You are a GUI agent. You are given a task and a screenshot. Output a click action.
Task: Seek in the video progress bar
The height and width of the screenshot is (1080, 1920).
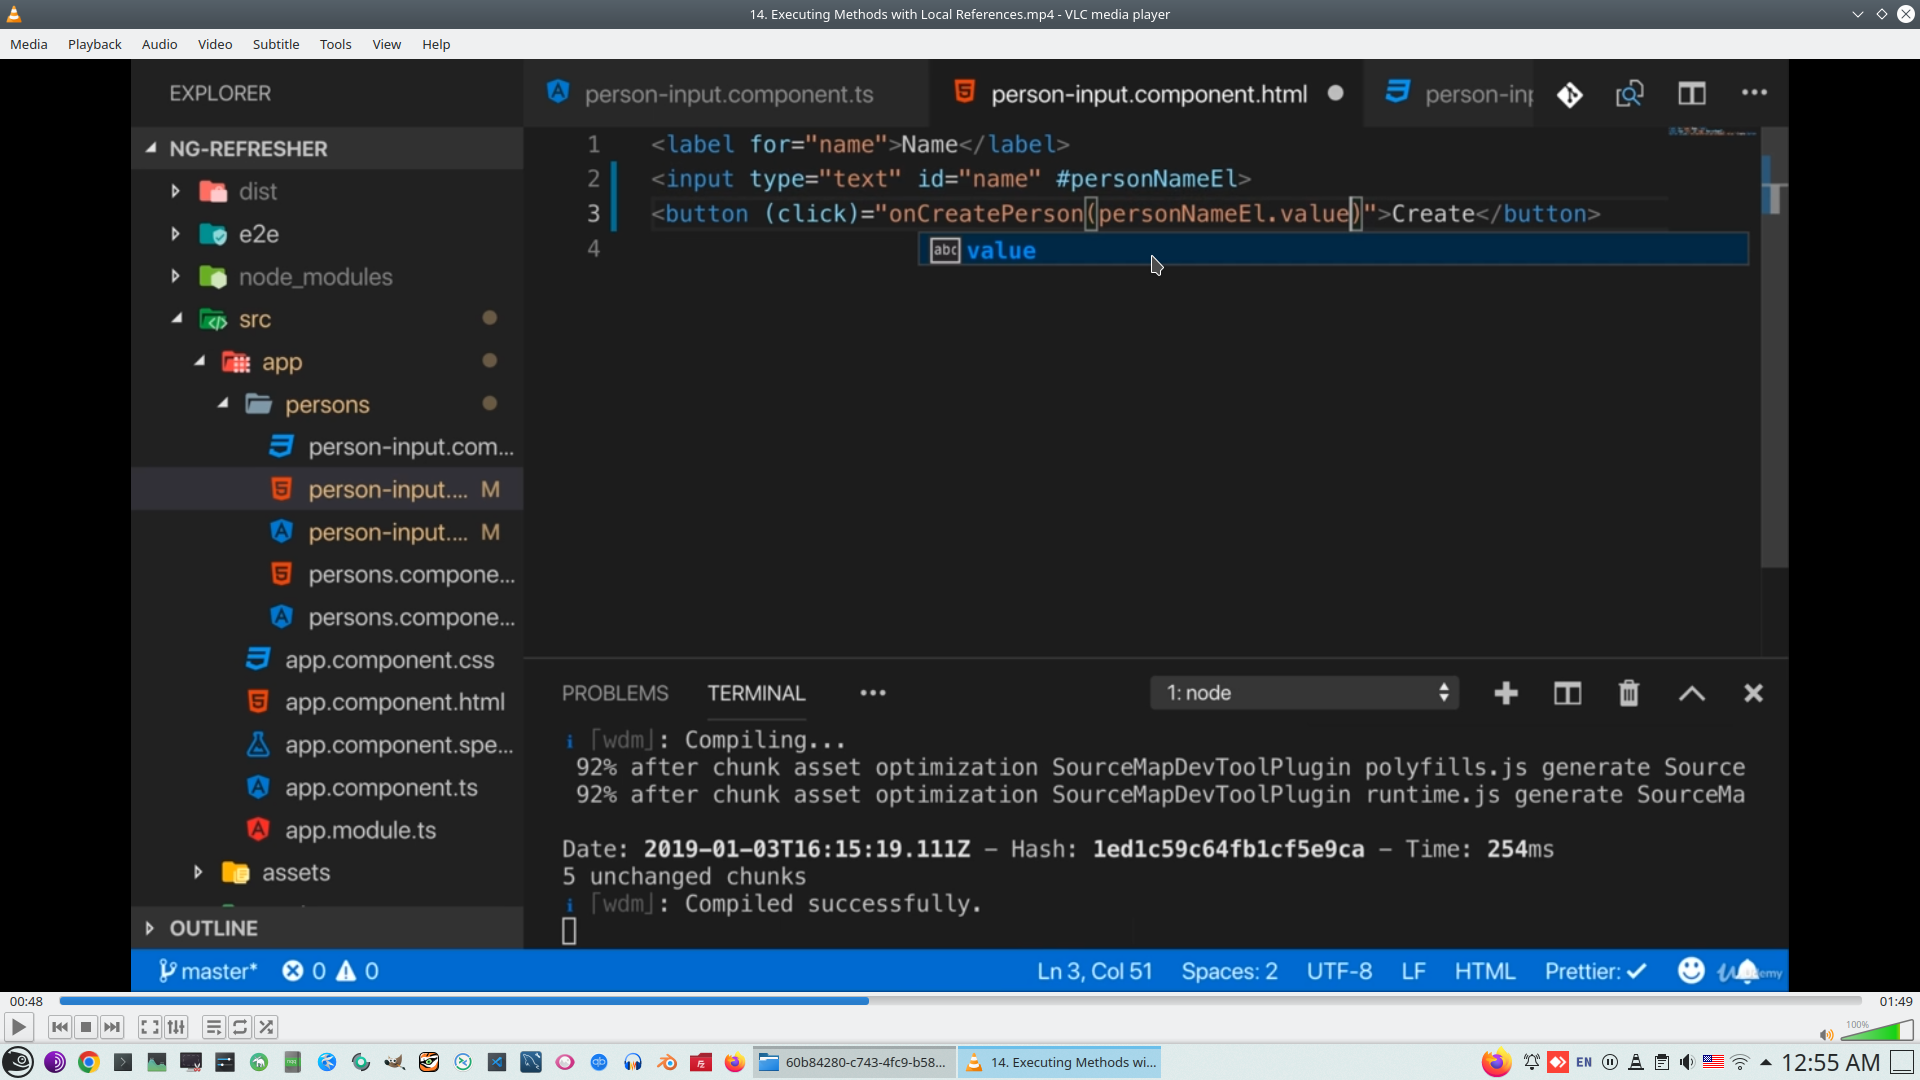pos(960,1001)
